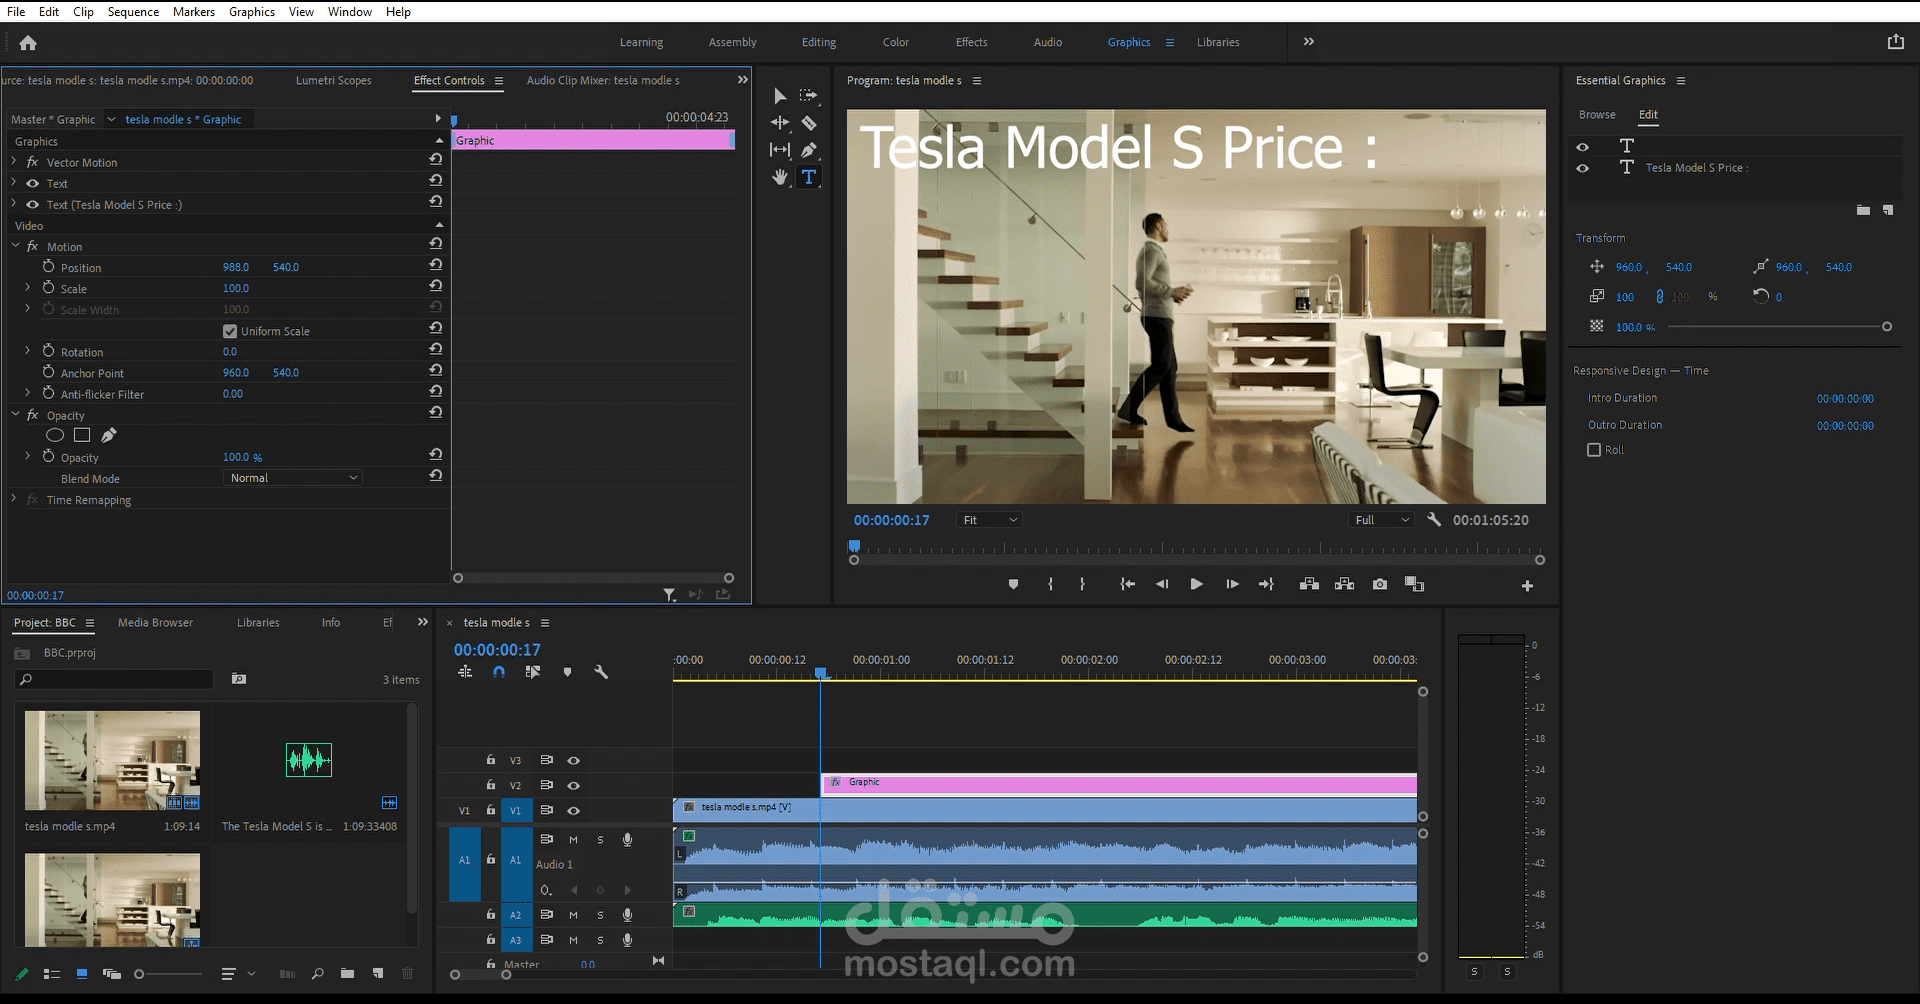1920x1004 pixels.
Task: Select the Razor tool
Action: [x=809, y=123]
